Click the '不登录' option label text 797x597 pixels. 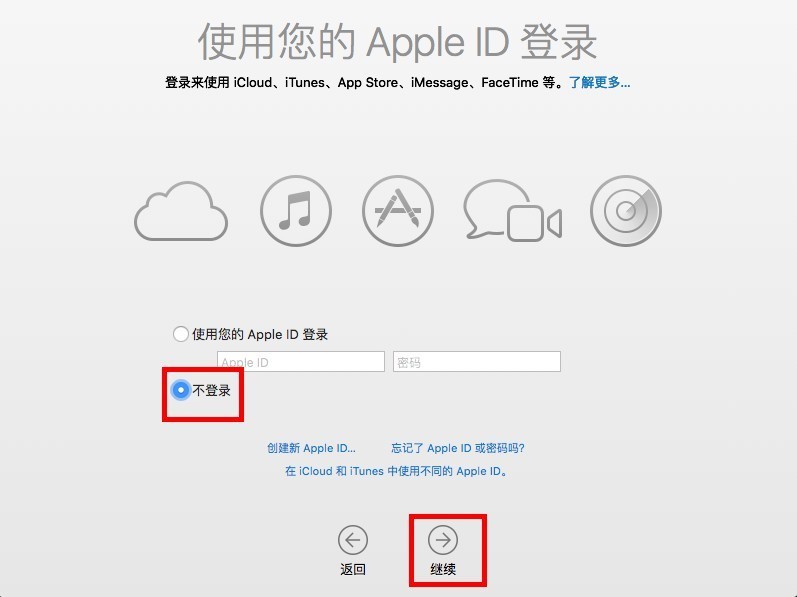tap(211, 390)
